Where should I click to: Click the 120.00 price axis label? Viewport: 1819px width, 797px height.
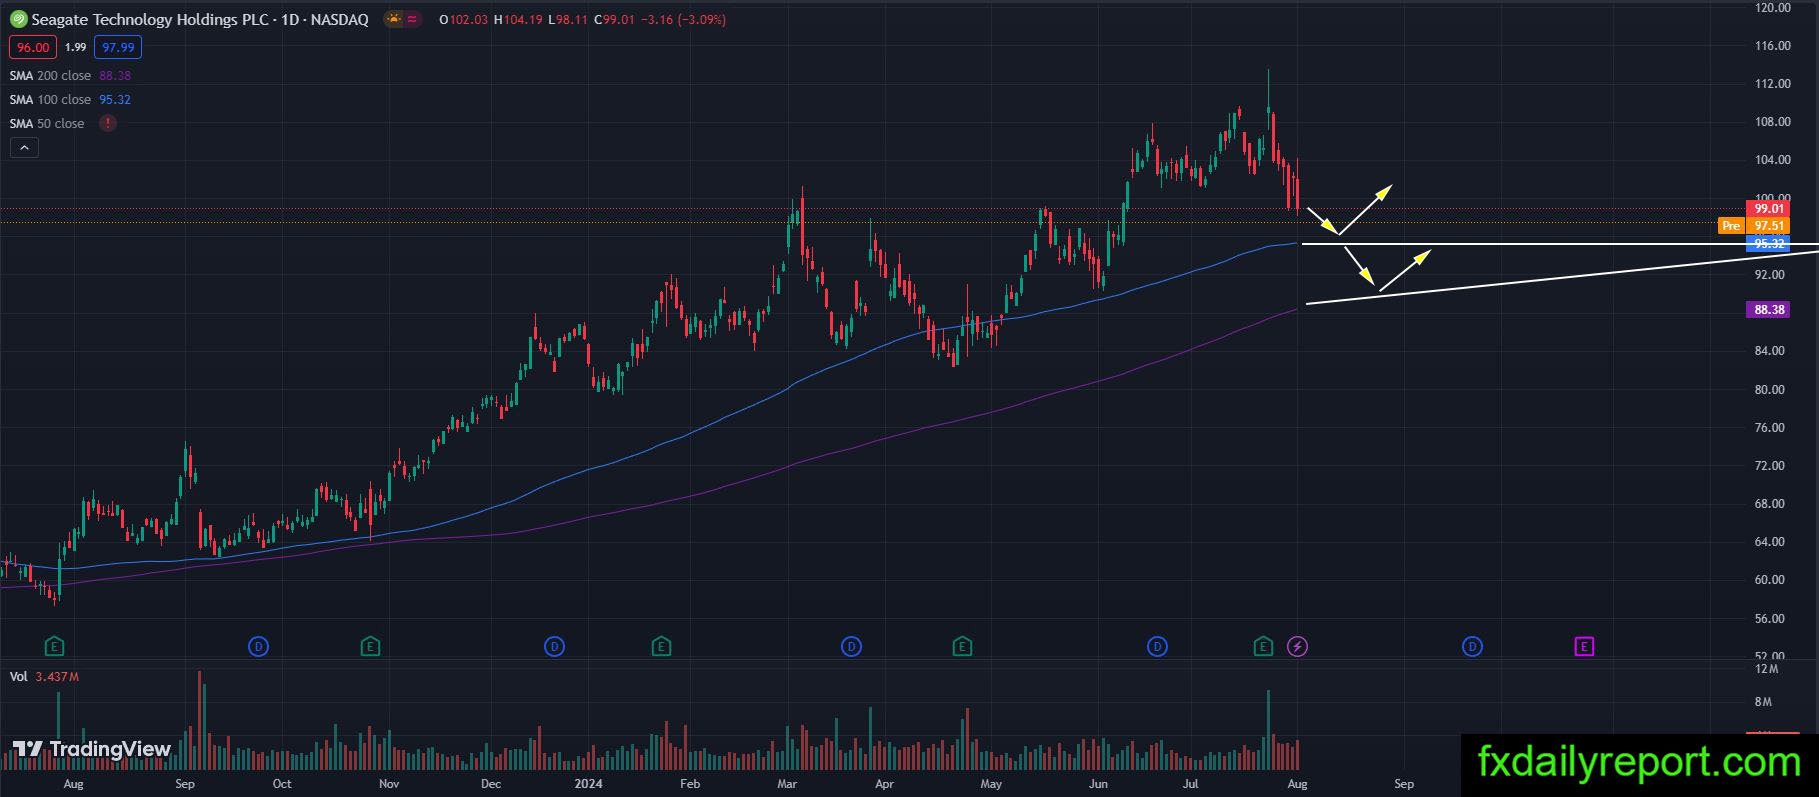[1772, 7]
